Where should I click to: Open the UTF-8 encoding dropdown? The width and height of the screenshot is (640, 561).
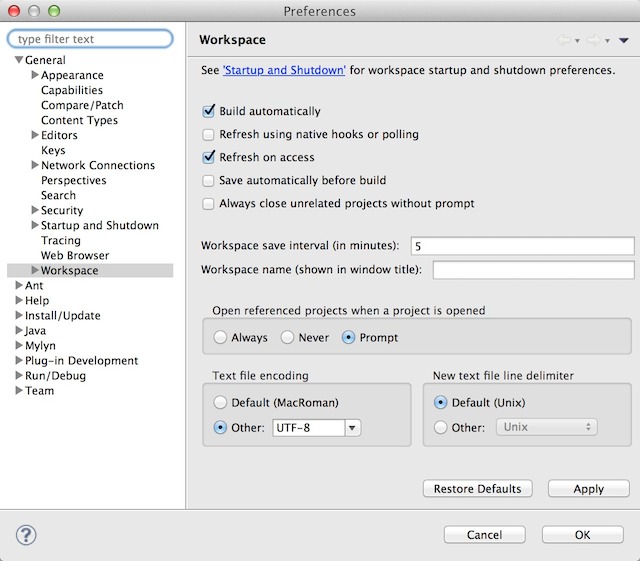352,428
